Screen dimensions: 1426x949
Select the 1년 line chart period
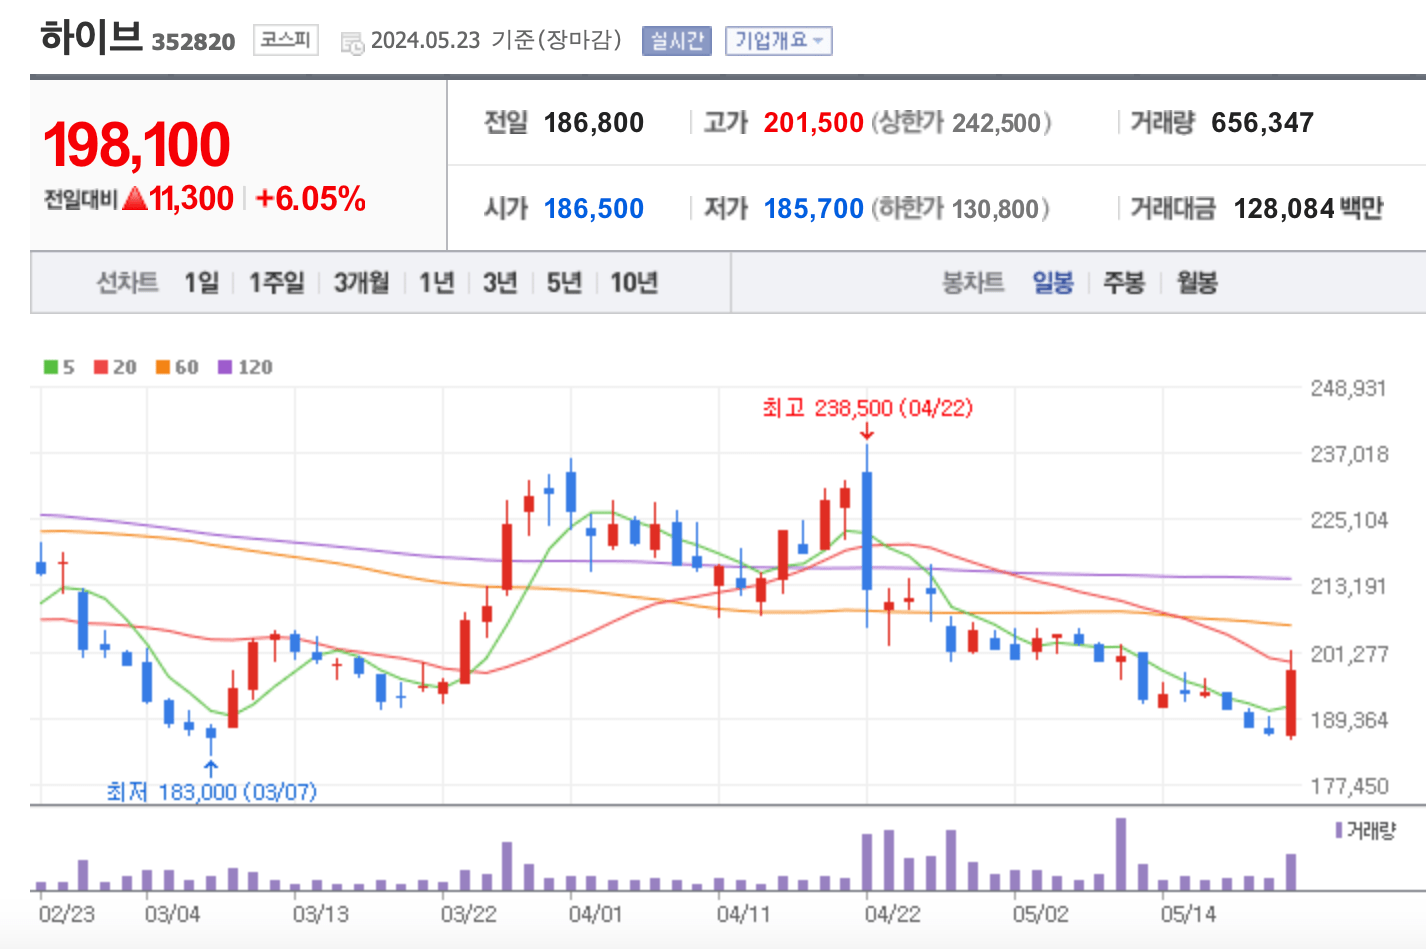coord(437,283)
